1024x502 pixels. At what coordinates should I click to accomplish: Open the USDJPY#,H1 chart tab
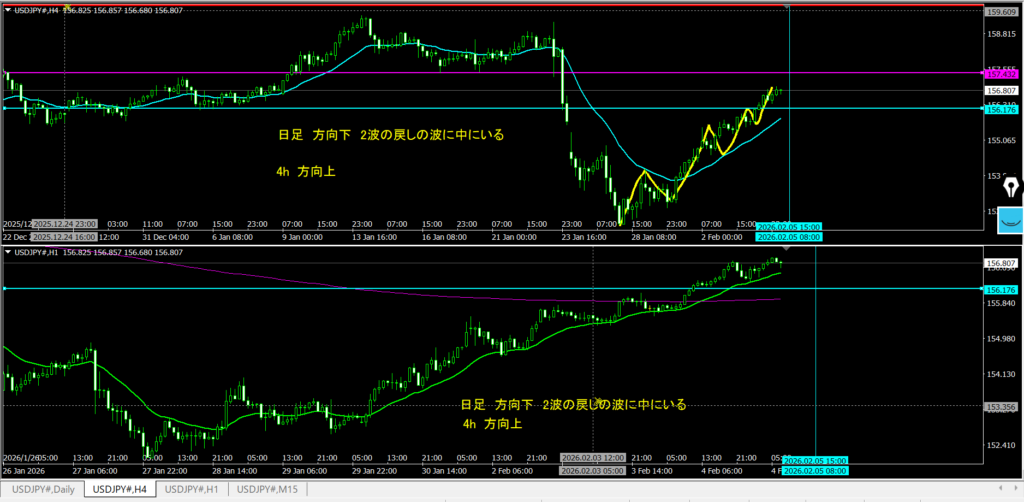coord(192,490)
